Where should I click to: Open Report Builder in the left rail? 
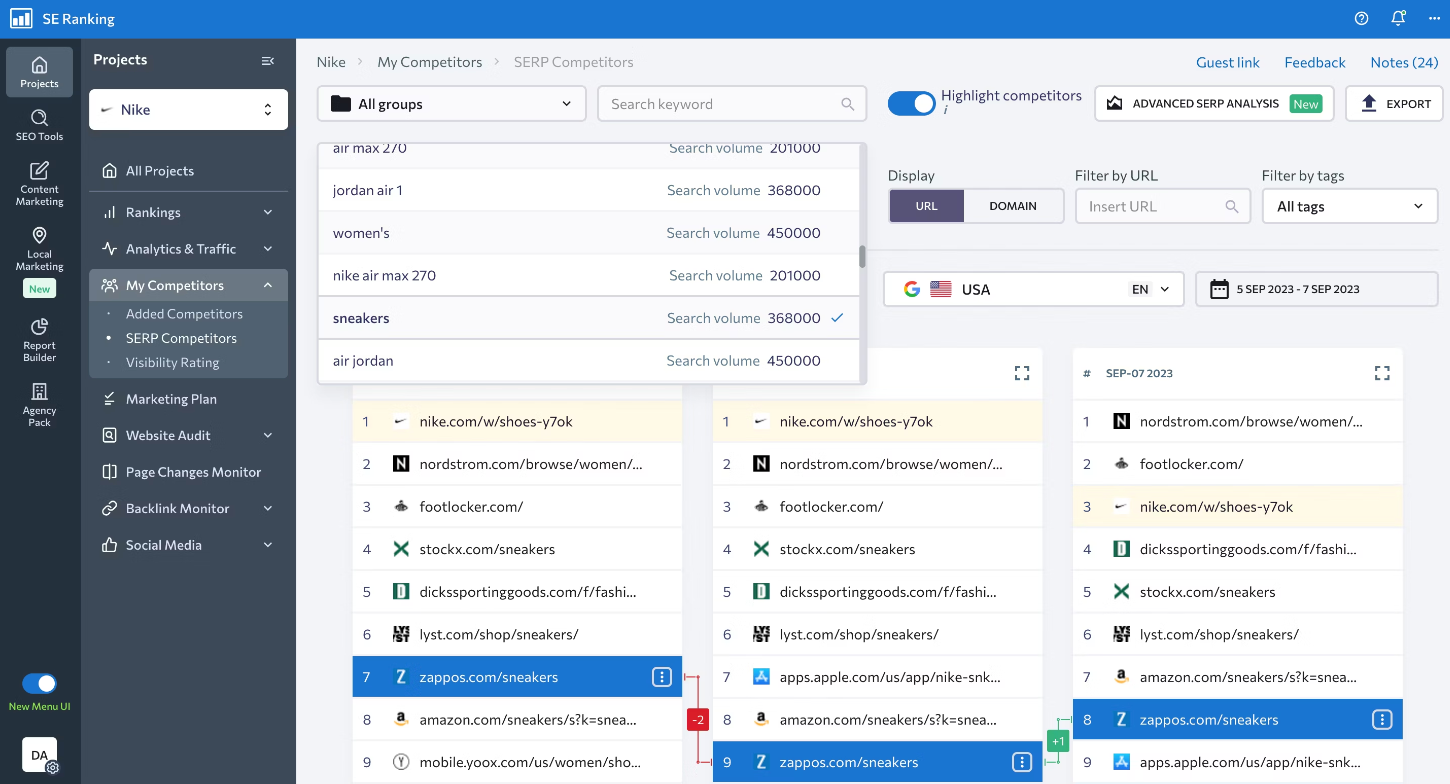39,340
